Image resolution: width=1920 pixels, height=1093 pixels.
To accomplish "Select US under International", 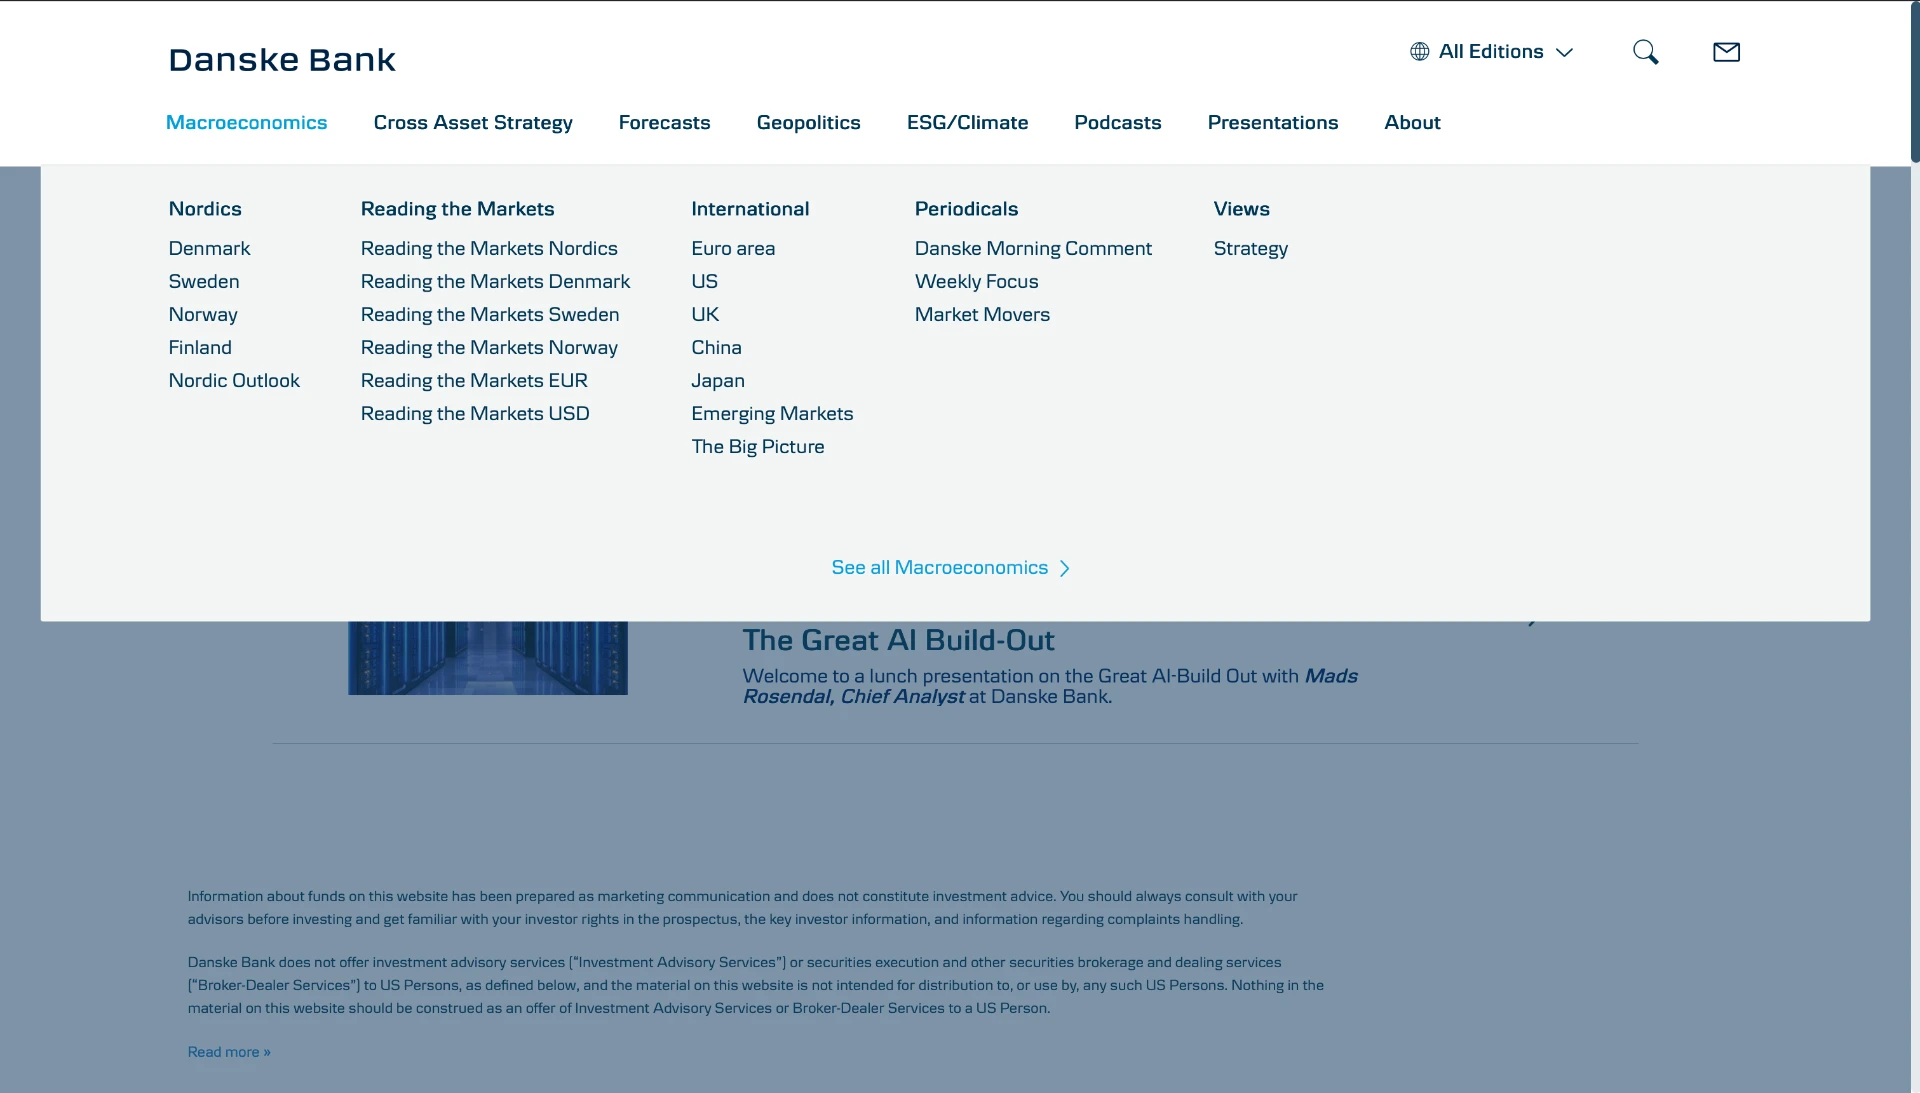I will [x=704, y=281].
